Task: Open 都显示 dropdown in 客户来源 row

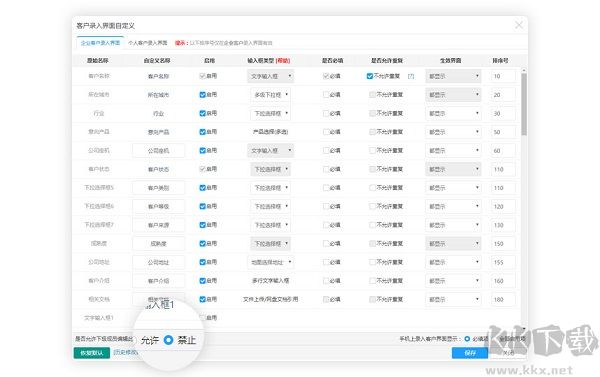Action: (x=453, y=225)
